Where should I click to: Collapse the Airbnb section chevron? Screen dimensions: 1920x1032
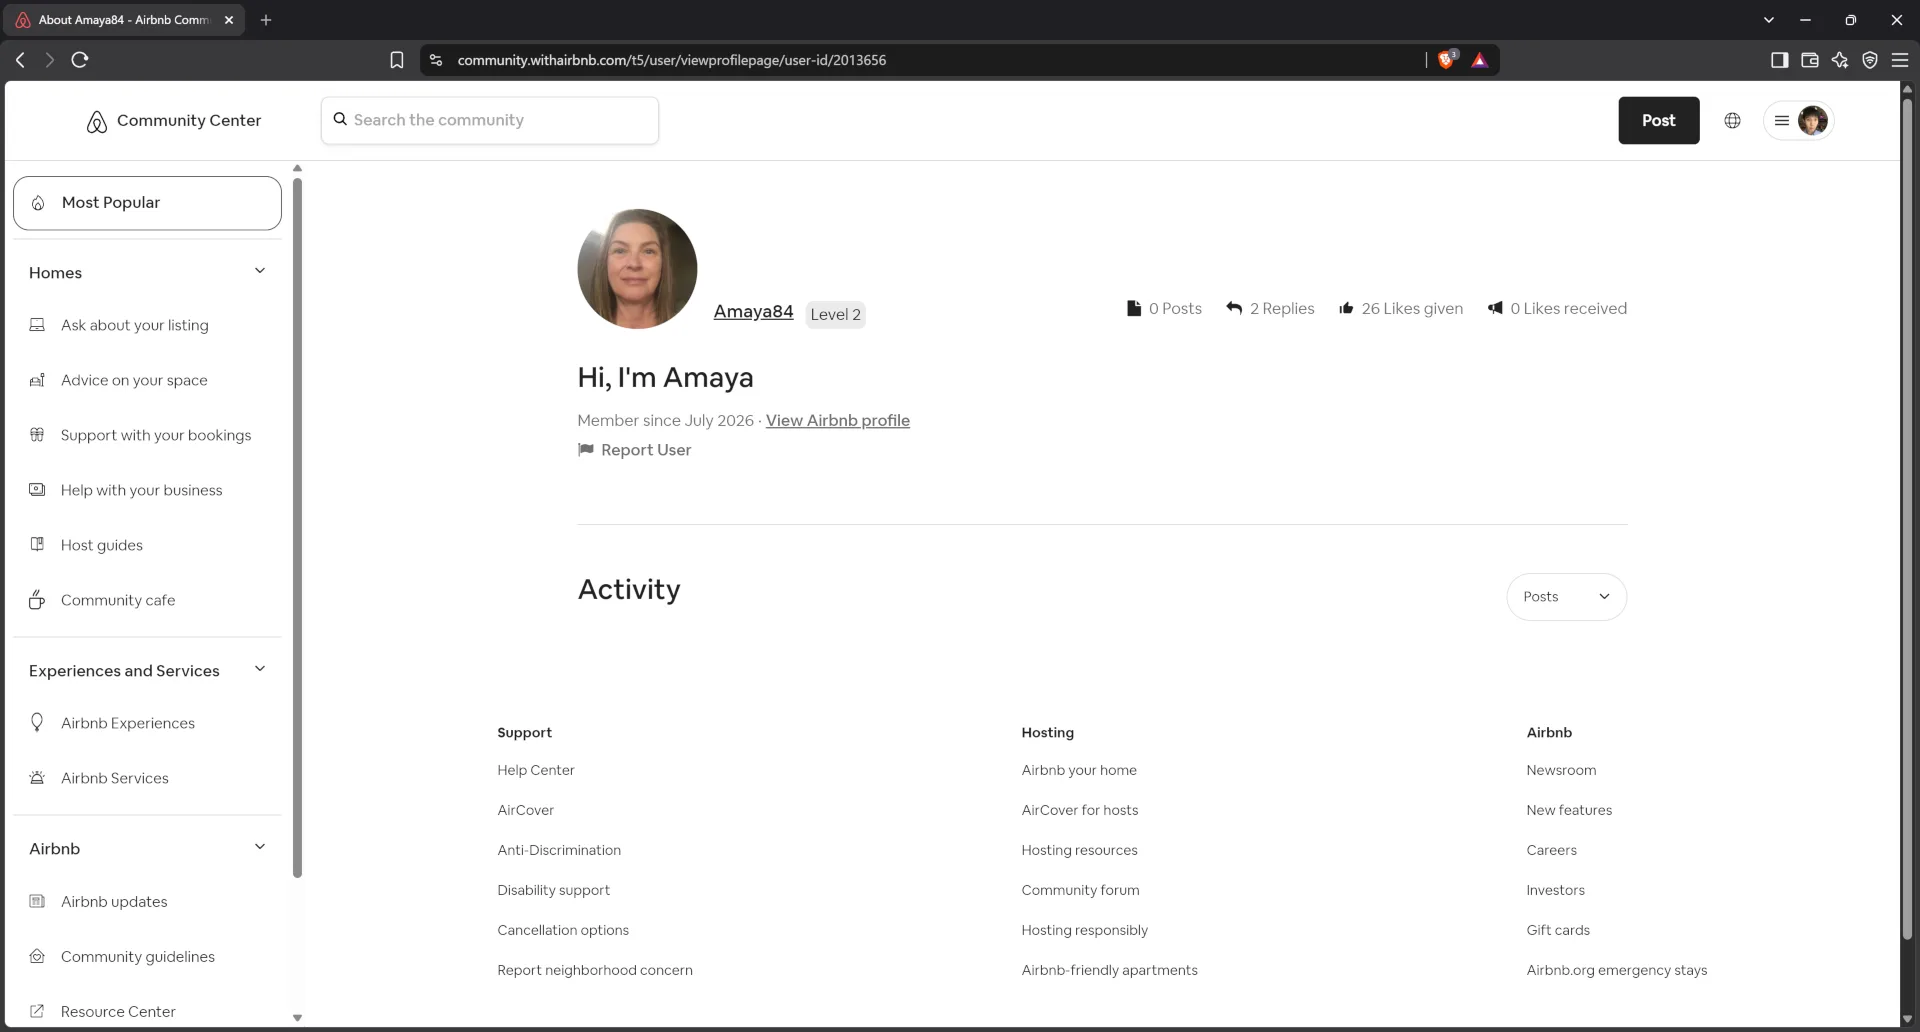coord(260,847)
